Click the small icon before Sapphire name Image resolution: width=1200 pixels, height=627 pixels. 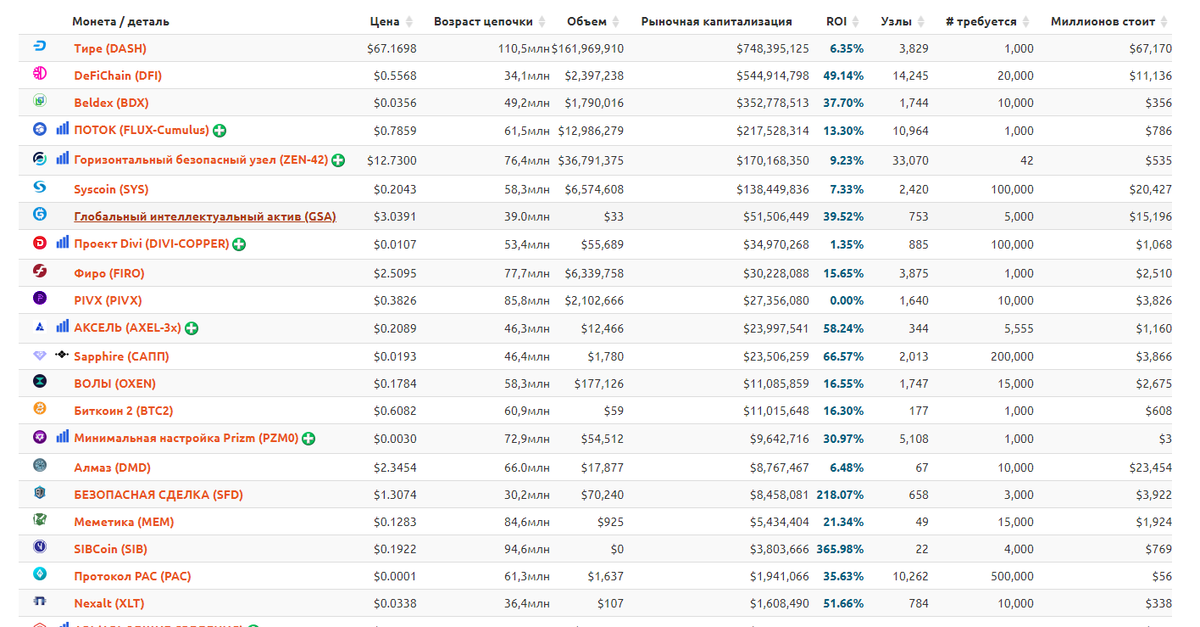tap(62, 355)
